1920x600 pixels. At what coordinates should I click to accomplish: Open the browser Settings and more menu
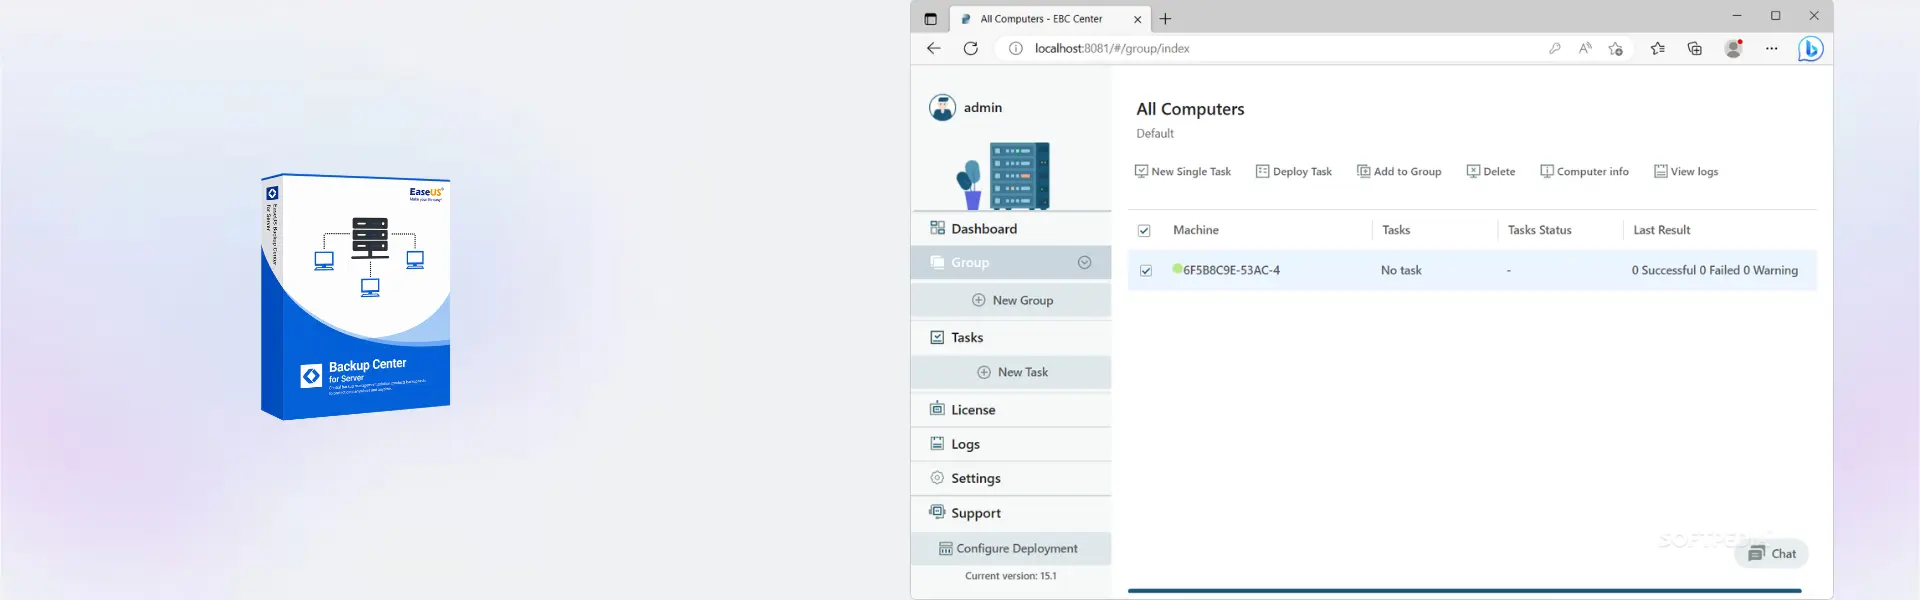click(x=1772, y=48)
